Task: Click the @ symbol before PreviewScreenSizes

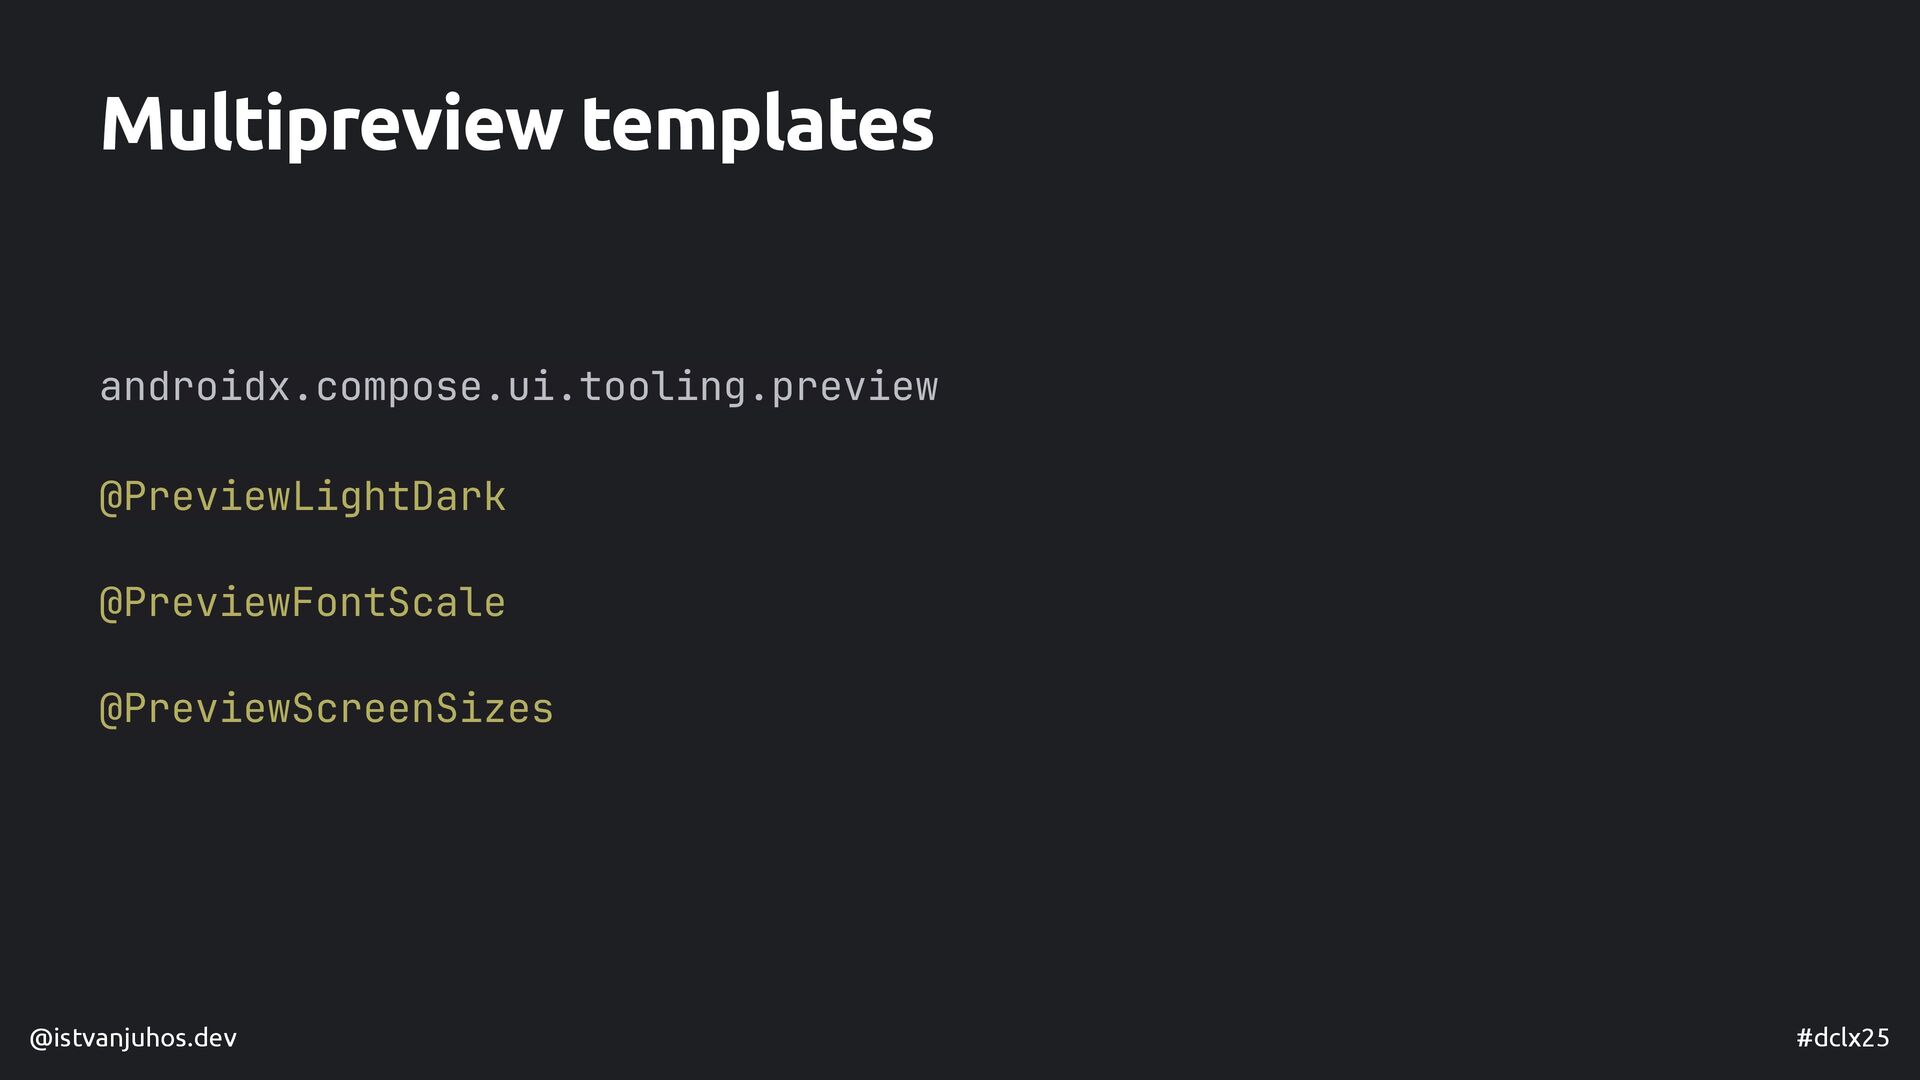Action: pos(111,710)
